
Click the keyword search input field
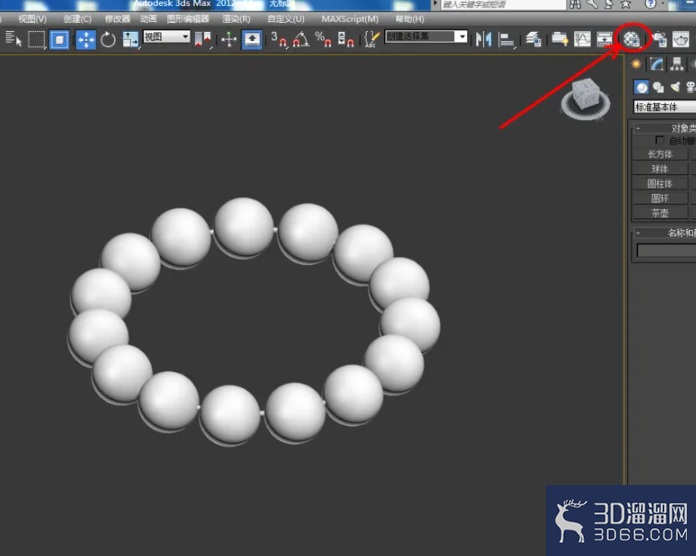(503, 5)
